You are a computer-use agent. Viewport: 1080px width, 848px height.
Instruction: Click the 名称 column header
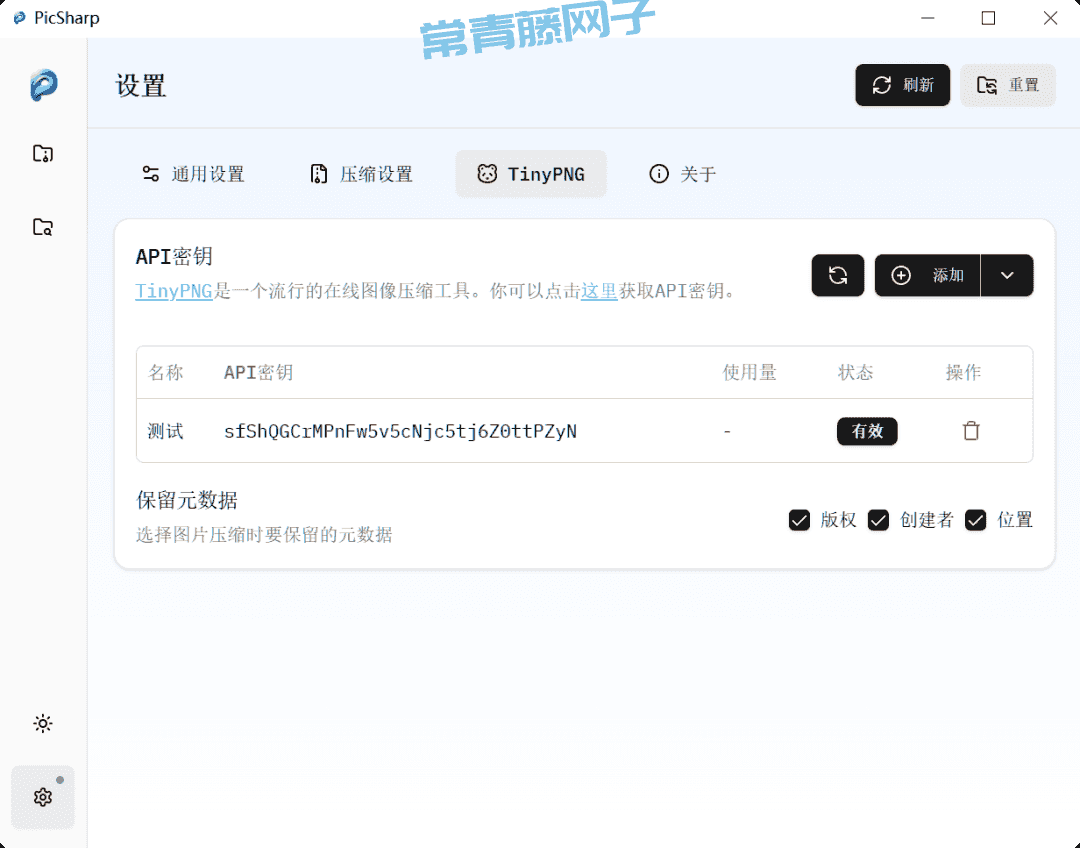(x=165, y=373)
